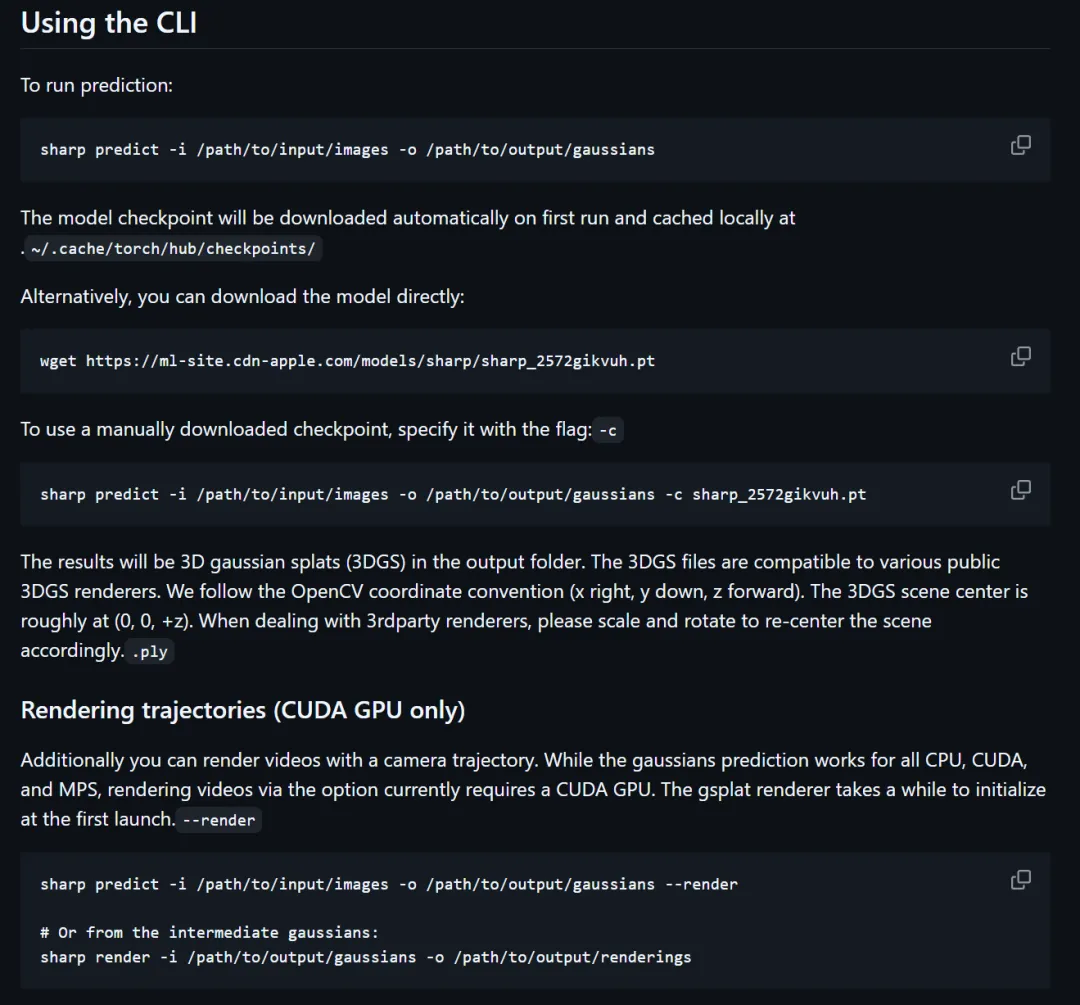Click the inline --render option code

coord(219,820)
